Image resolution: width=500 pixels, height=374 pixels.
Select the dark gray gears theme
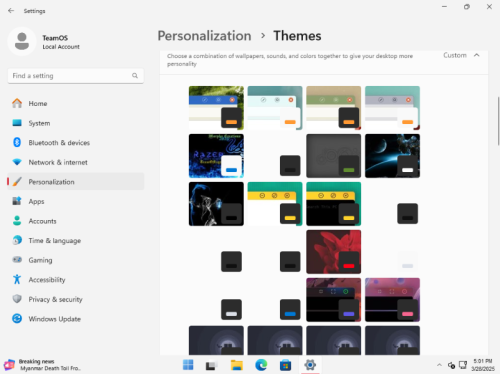click(333, 156)
